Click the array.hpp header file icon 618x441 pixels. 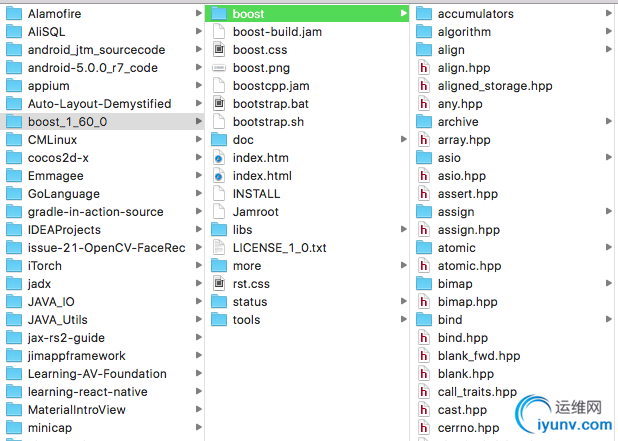pyautogui.click(x=424, y=140)
